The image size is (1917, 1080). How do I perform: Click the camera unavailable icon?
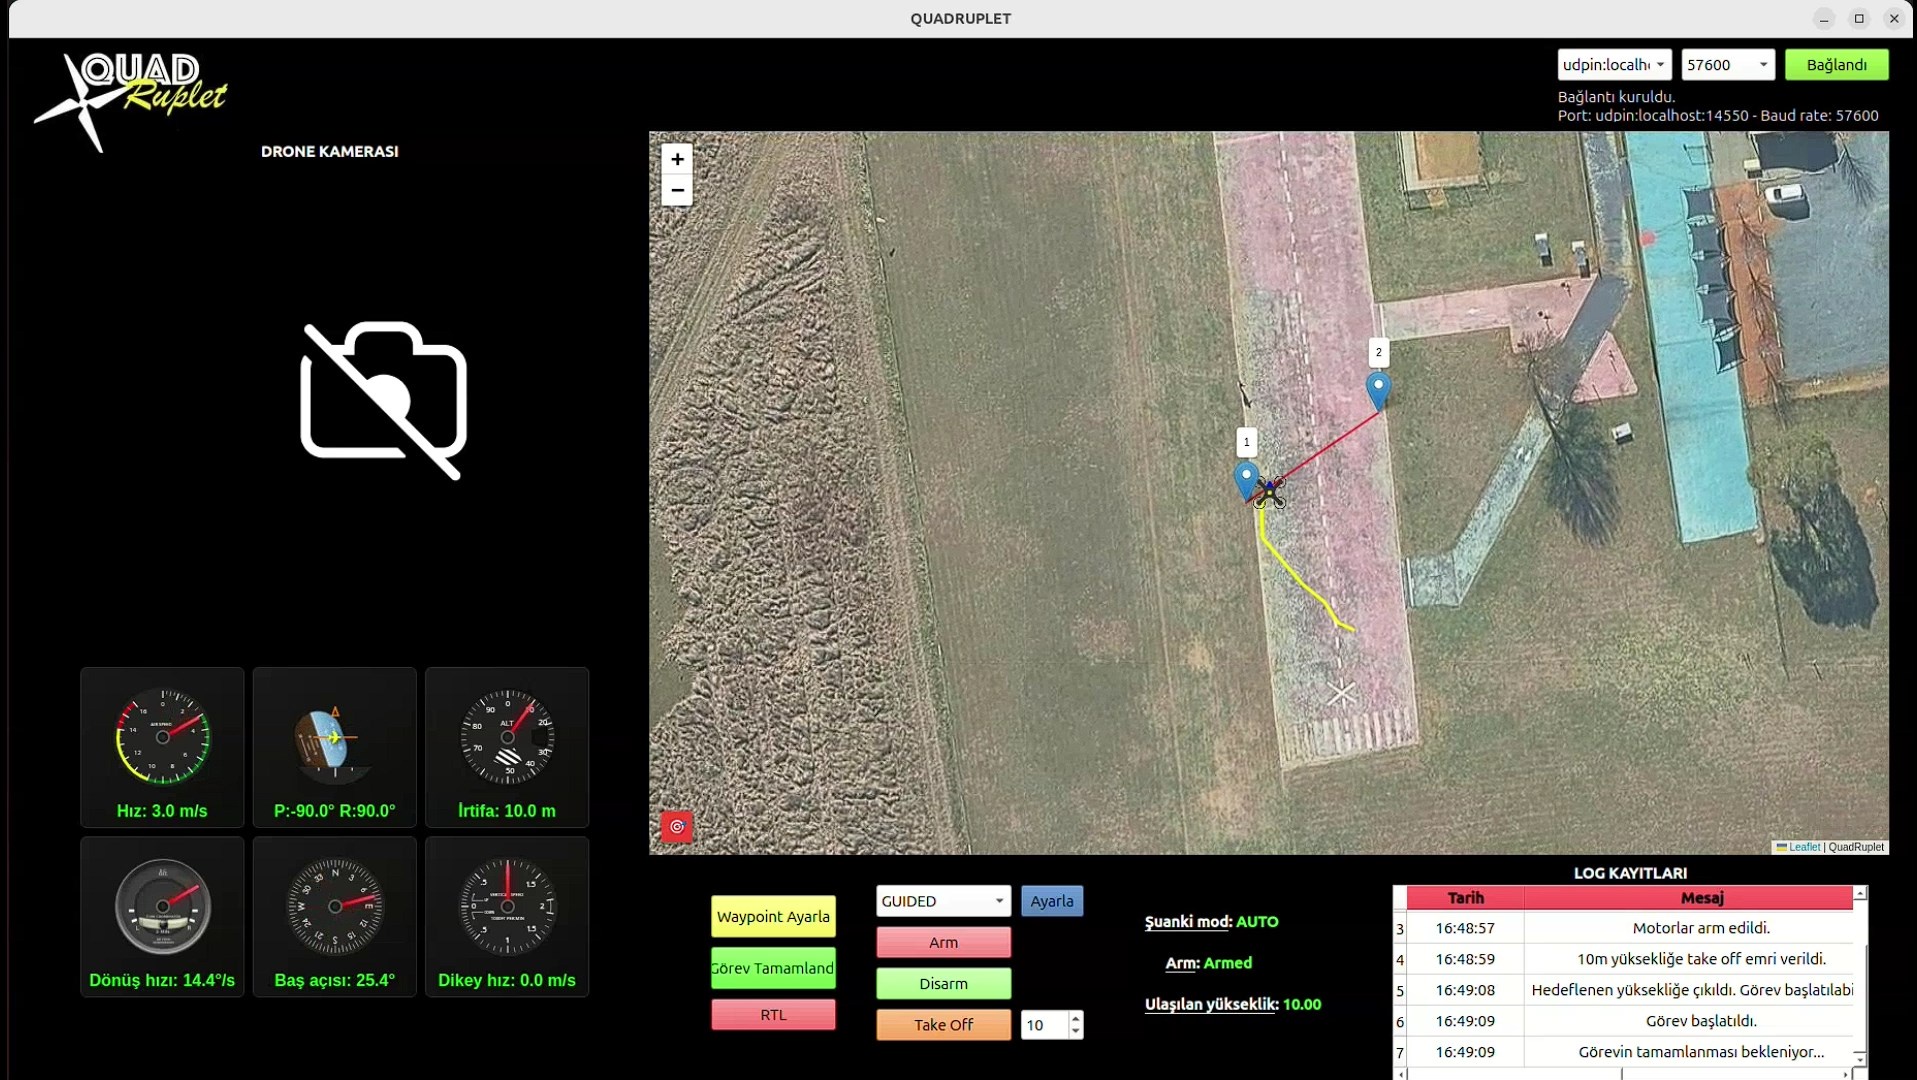384,400
